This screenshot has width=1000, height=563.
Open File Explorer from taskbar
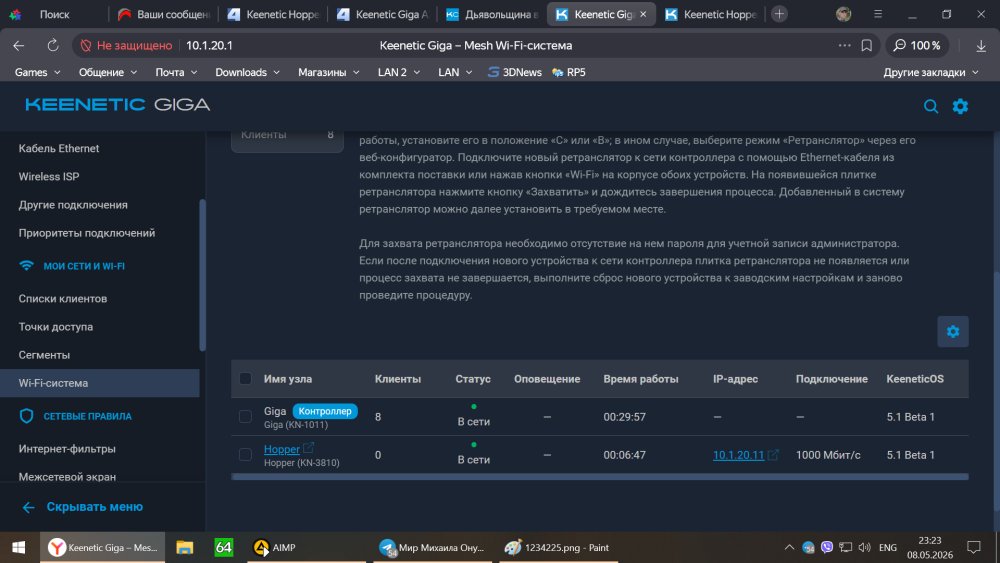pos(185,547)
